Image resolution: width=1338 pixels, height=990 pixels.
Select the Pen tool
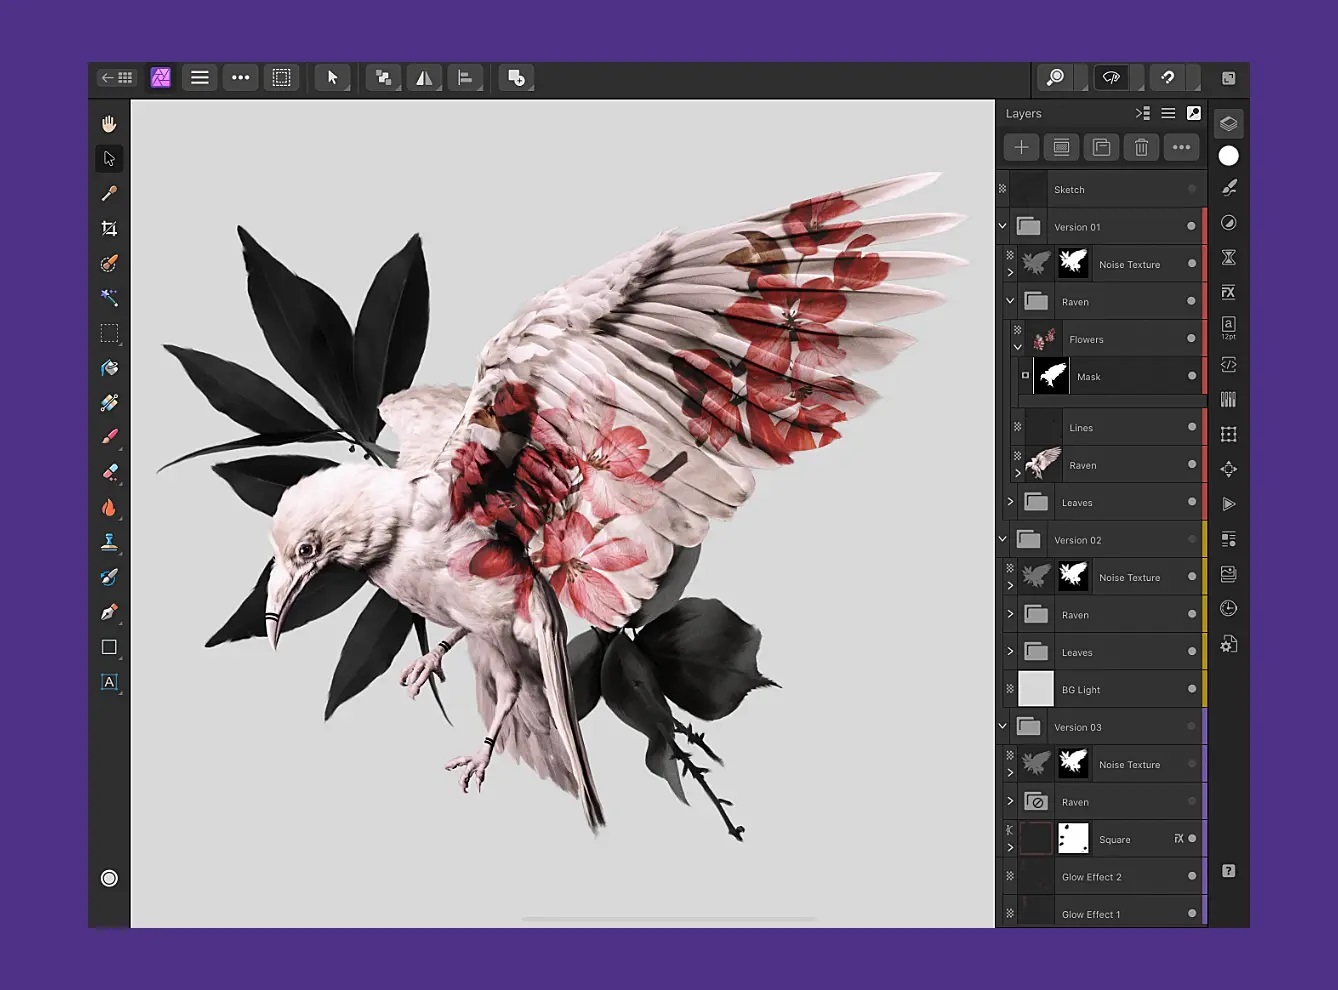point(109,612)
